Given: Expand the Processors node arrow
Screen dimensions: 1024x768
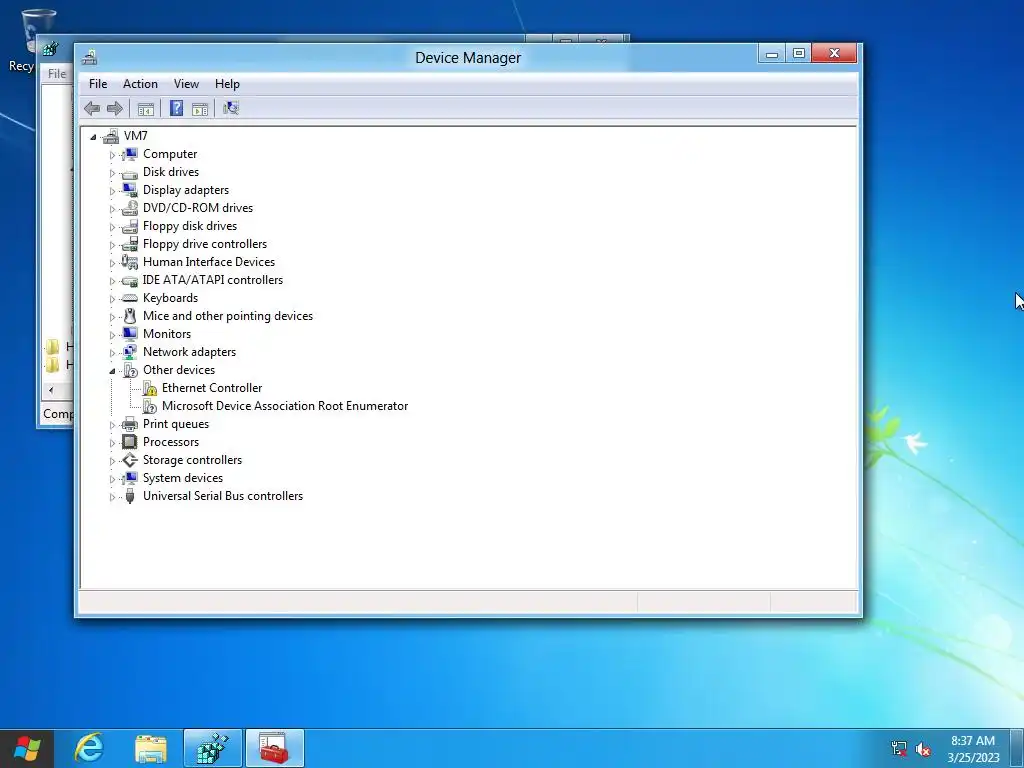Looking at the screenshot, I should (112, 443).
